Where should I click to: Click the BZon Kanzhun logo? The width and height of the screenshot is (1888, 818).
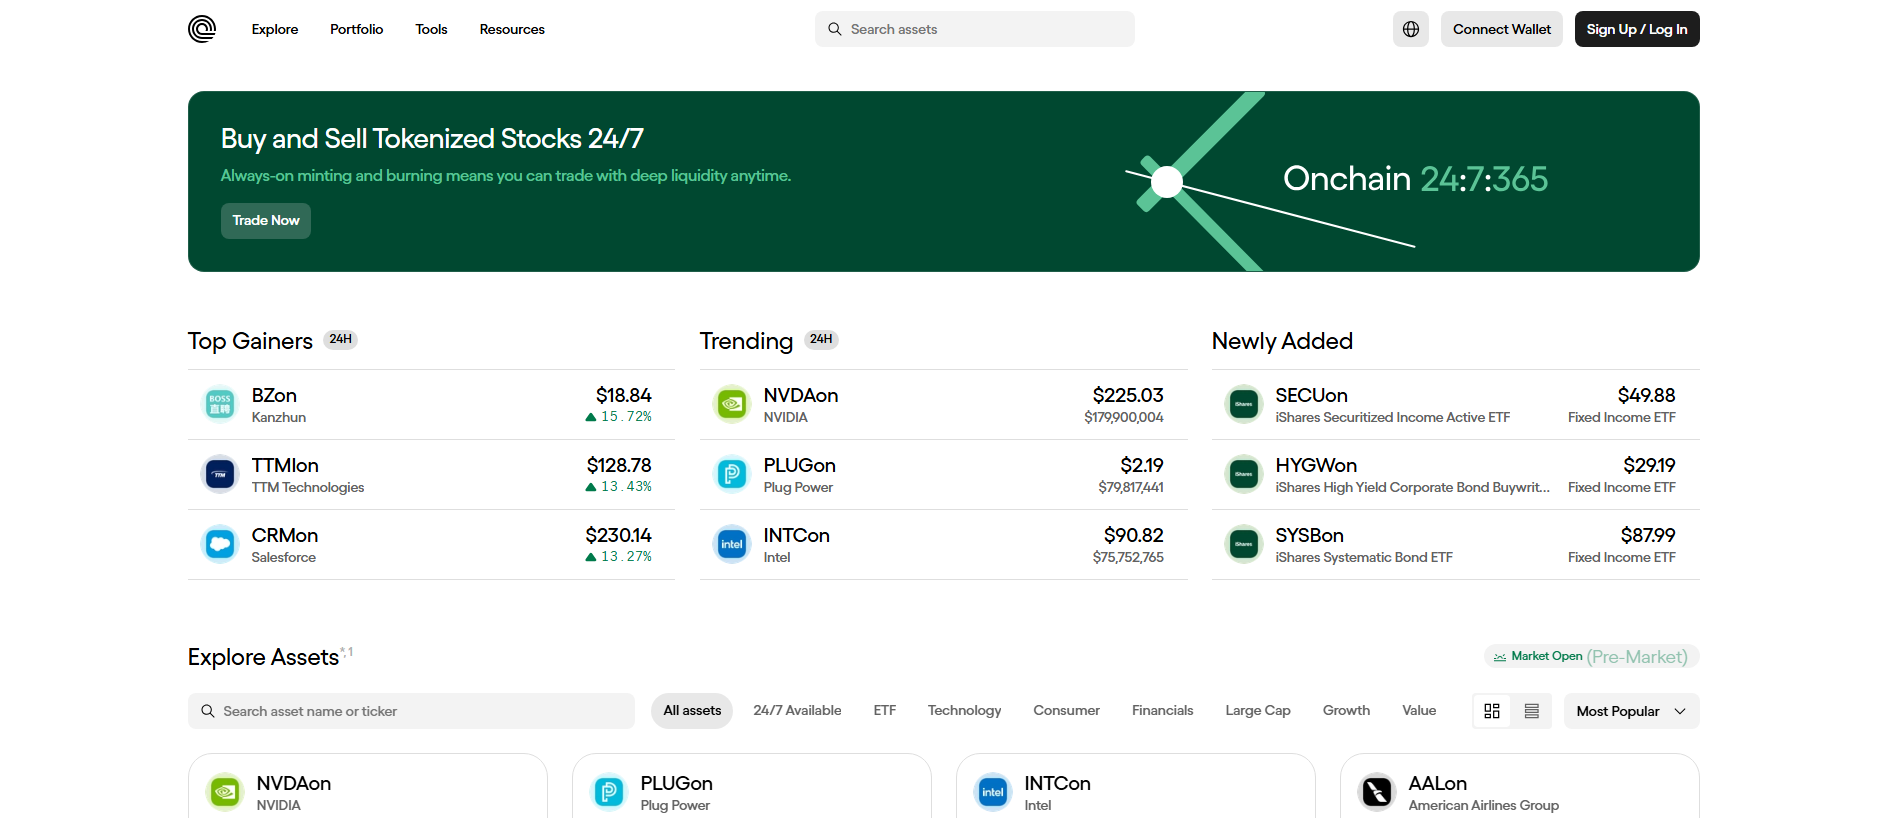coord(220,405)
